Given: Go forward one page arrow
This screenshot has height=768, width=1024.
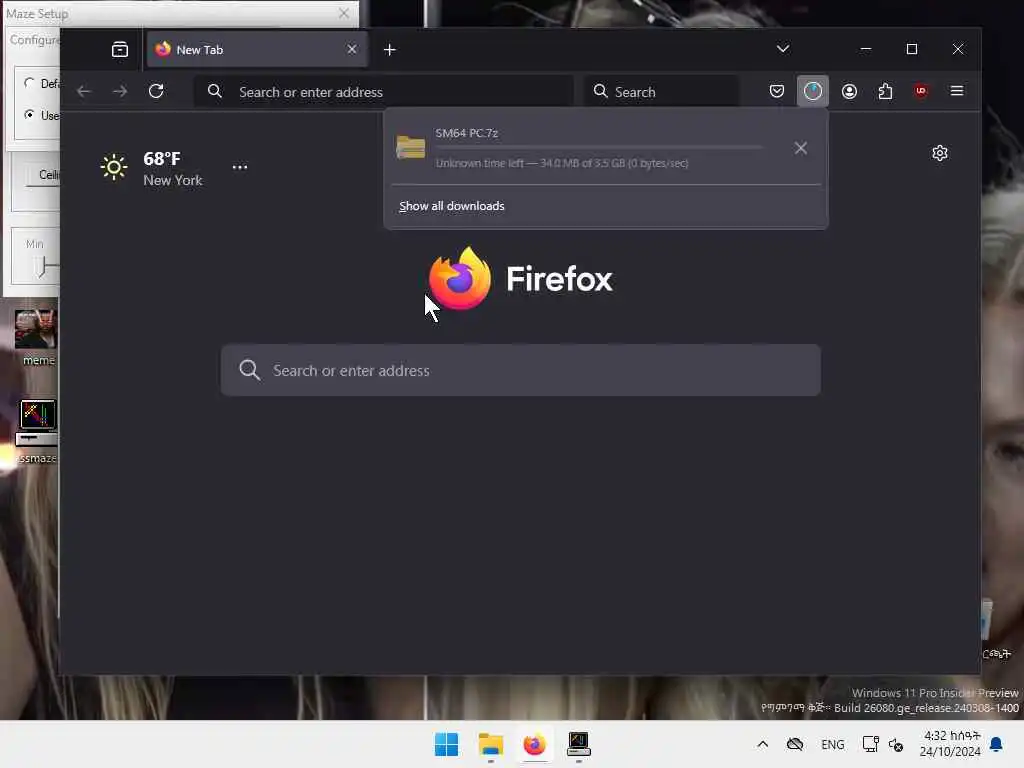Looking at the screenshot, I should [x=120, y=91].
